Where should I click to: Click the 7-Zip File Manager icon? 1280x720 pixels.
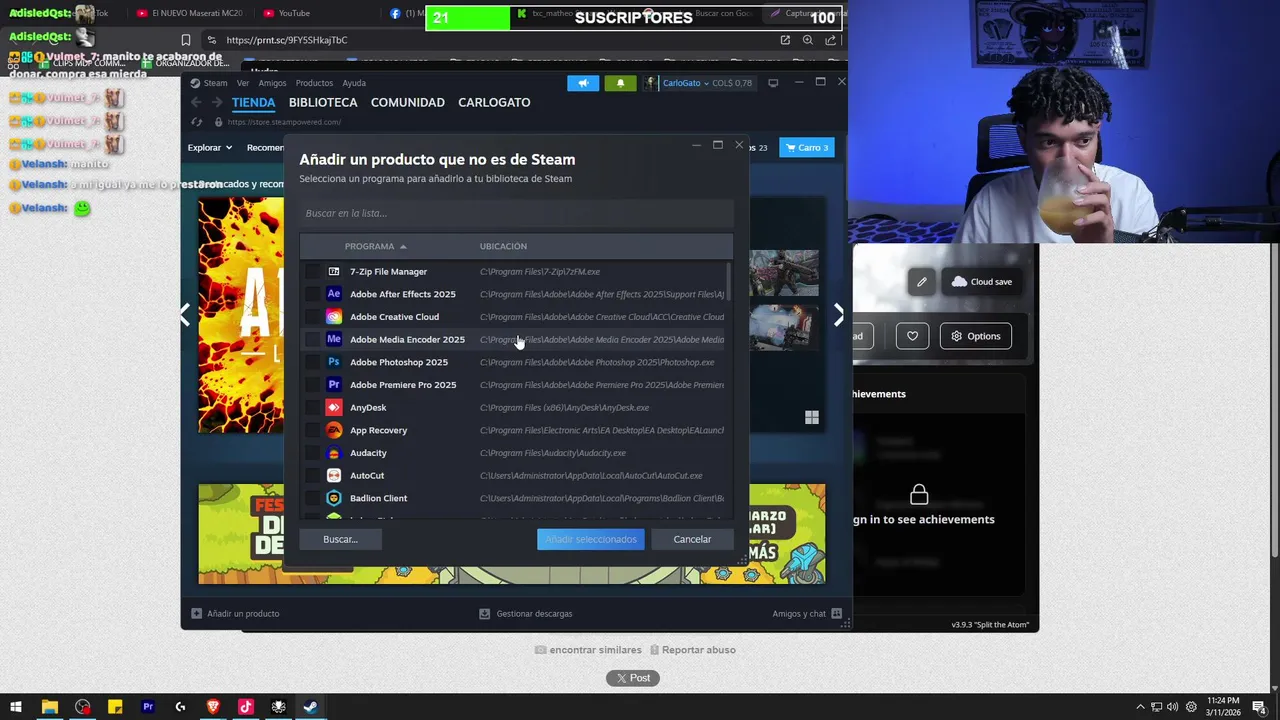coord(334,272)
